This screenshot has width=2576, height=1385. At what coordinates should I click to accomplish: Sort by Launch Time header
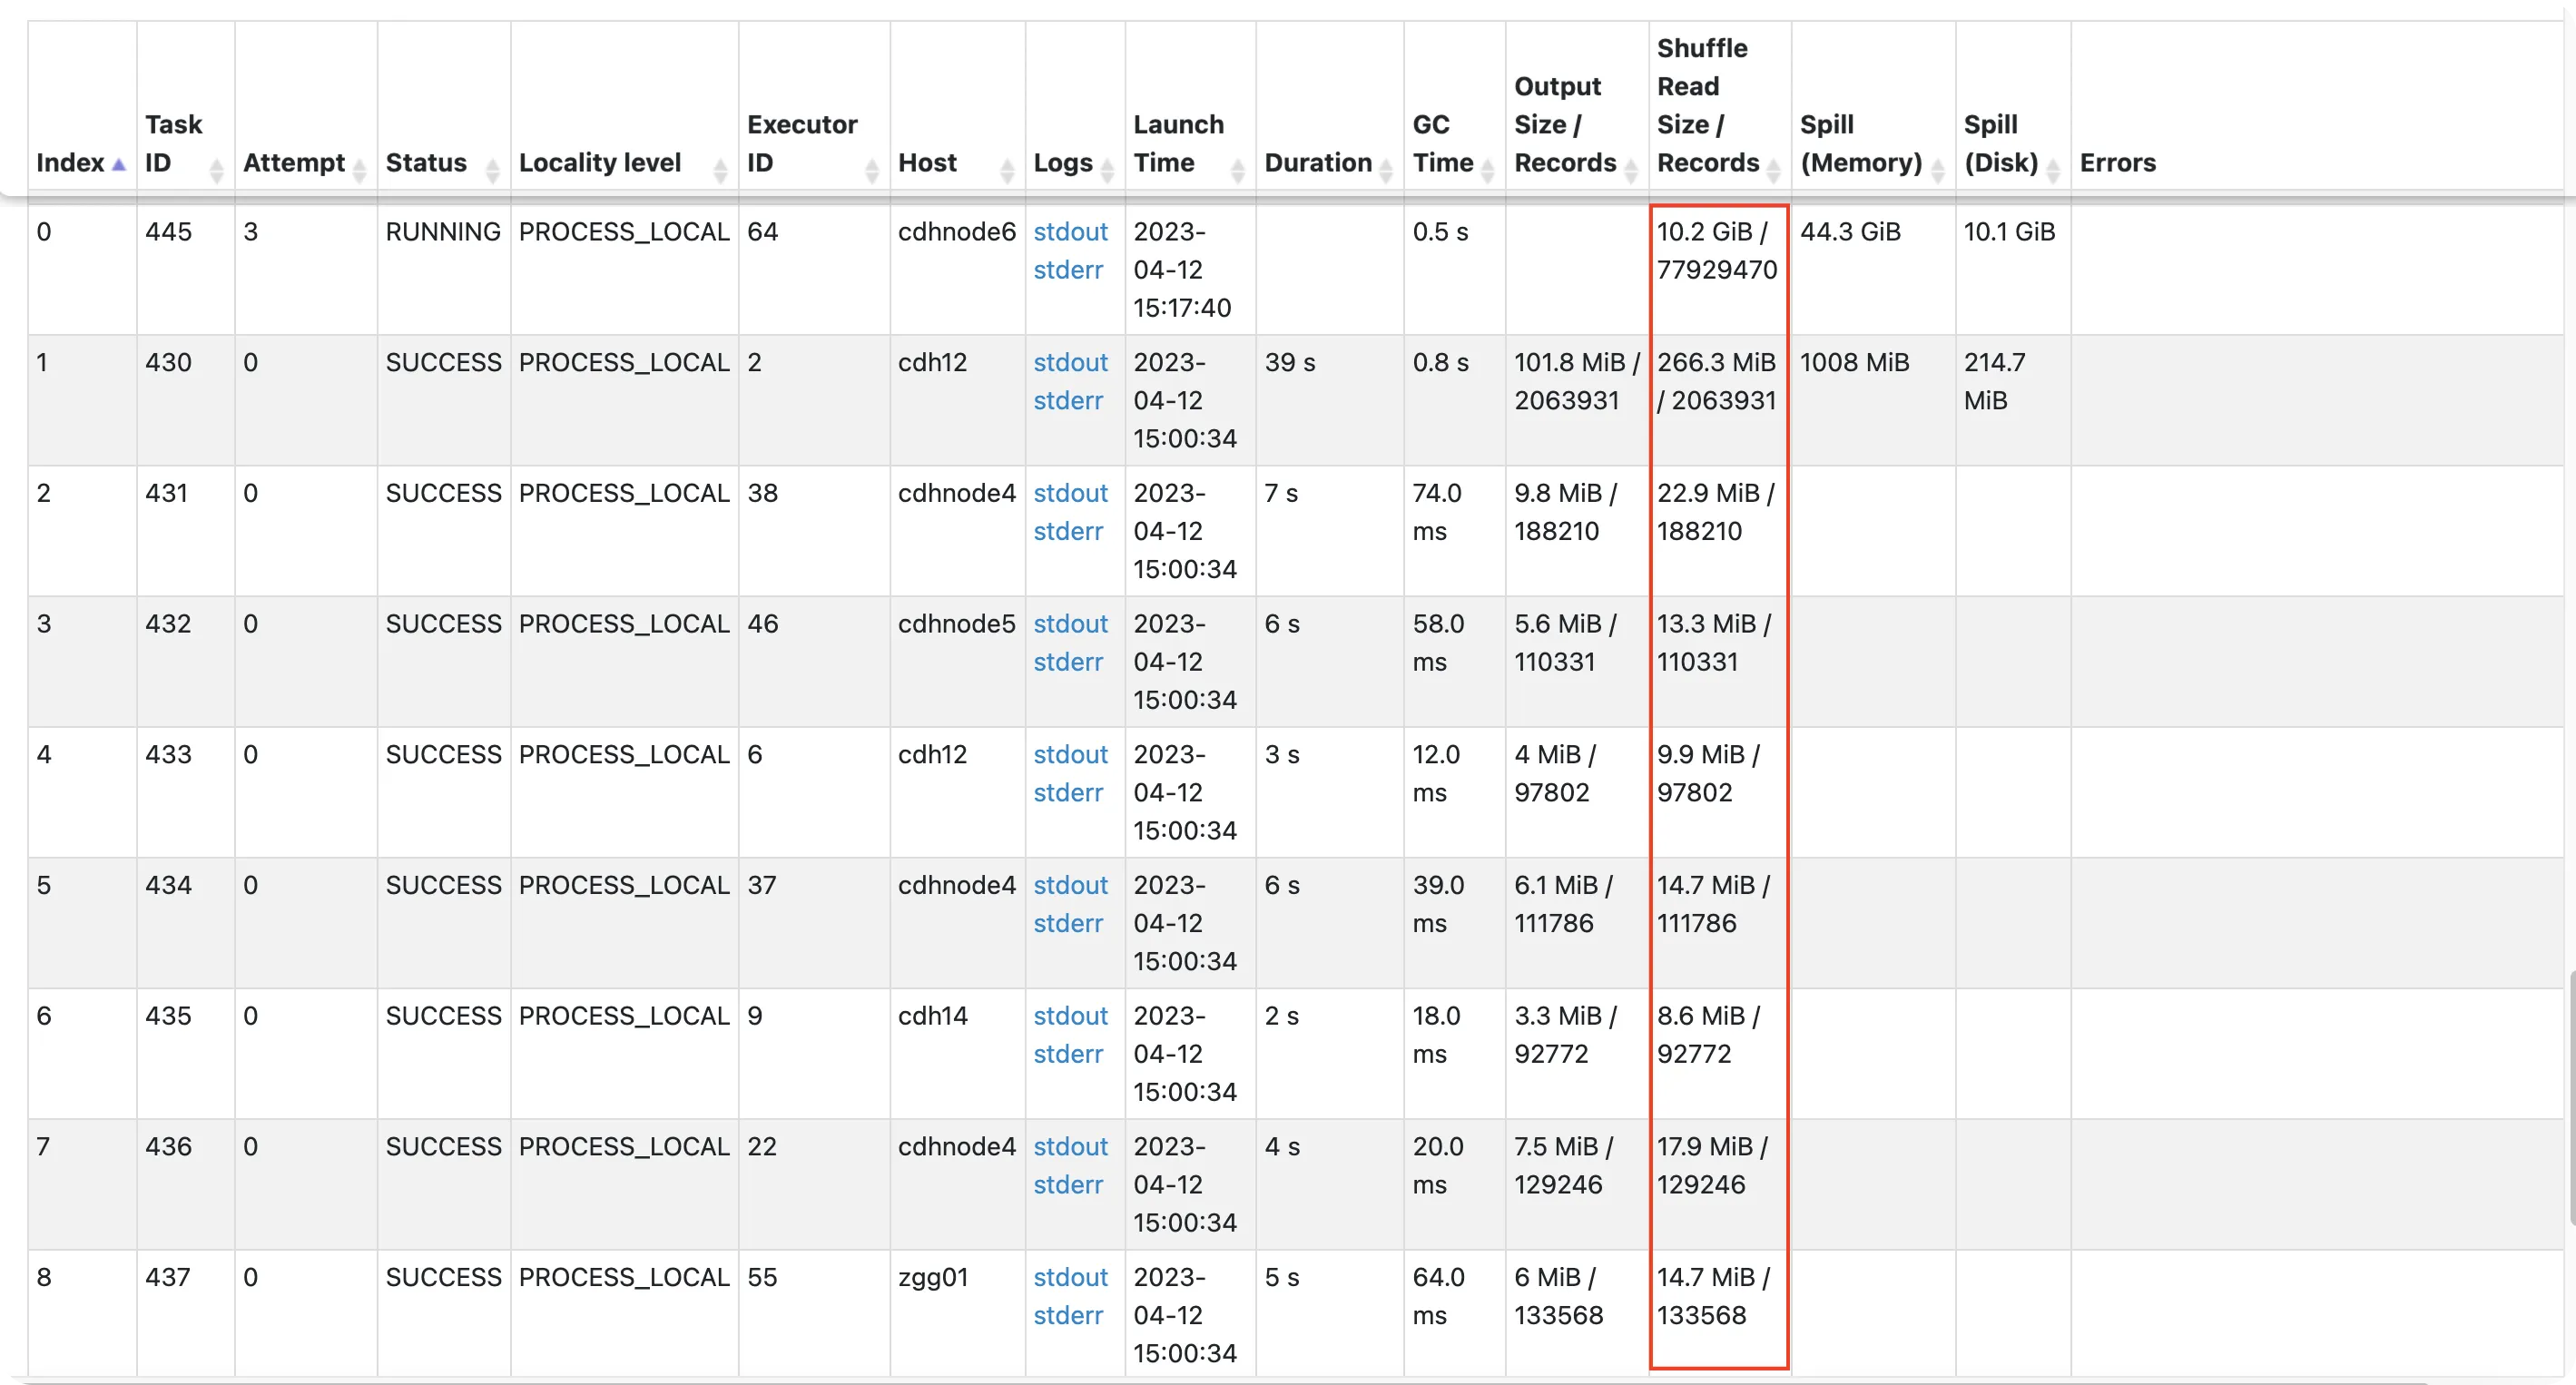tap(1177, 144)
